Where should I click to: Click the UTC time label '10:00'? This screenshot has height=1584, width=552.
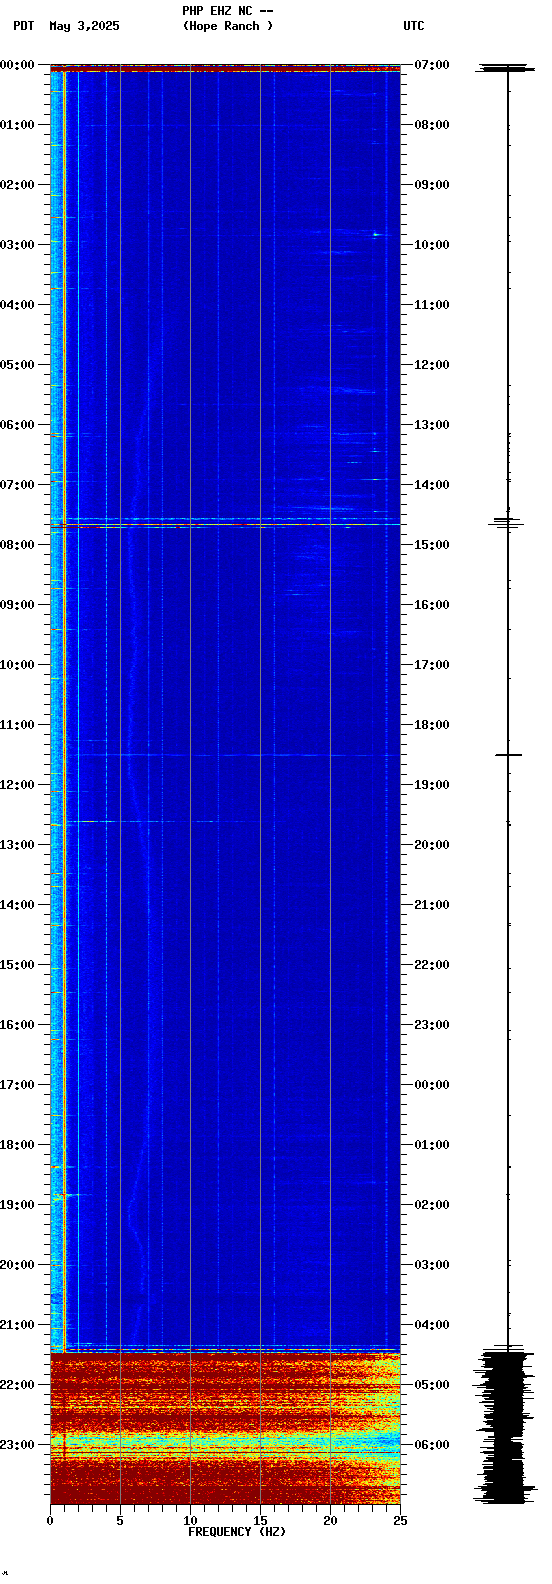432,245
